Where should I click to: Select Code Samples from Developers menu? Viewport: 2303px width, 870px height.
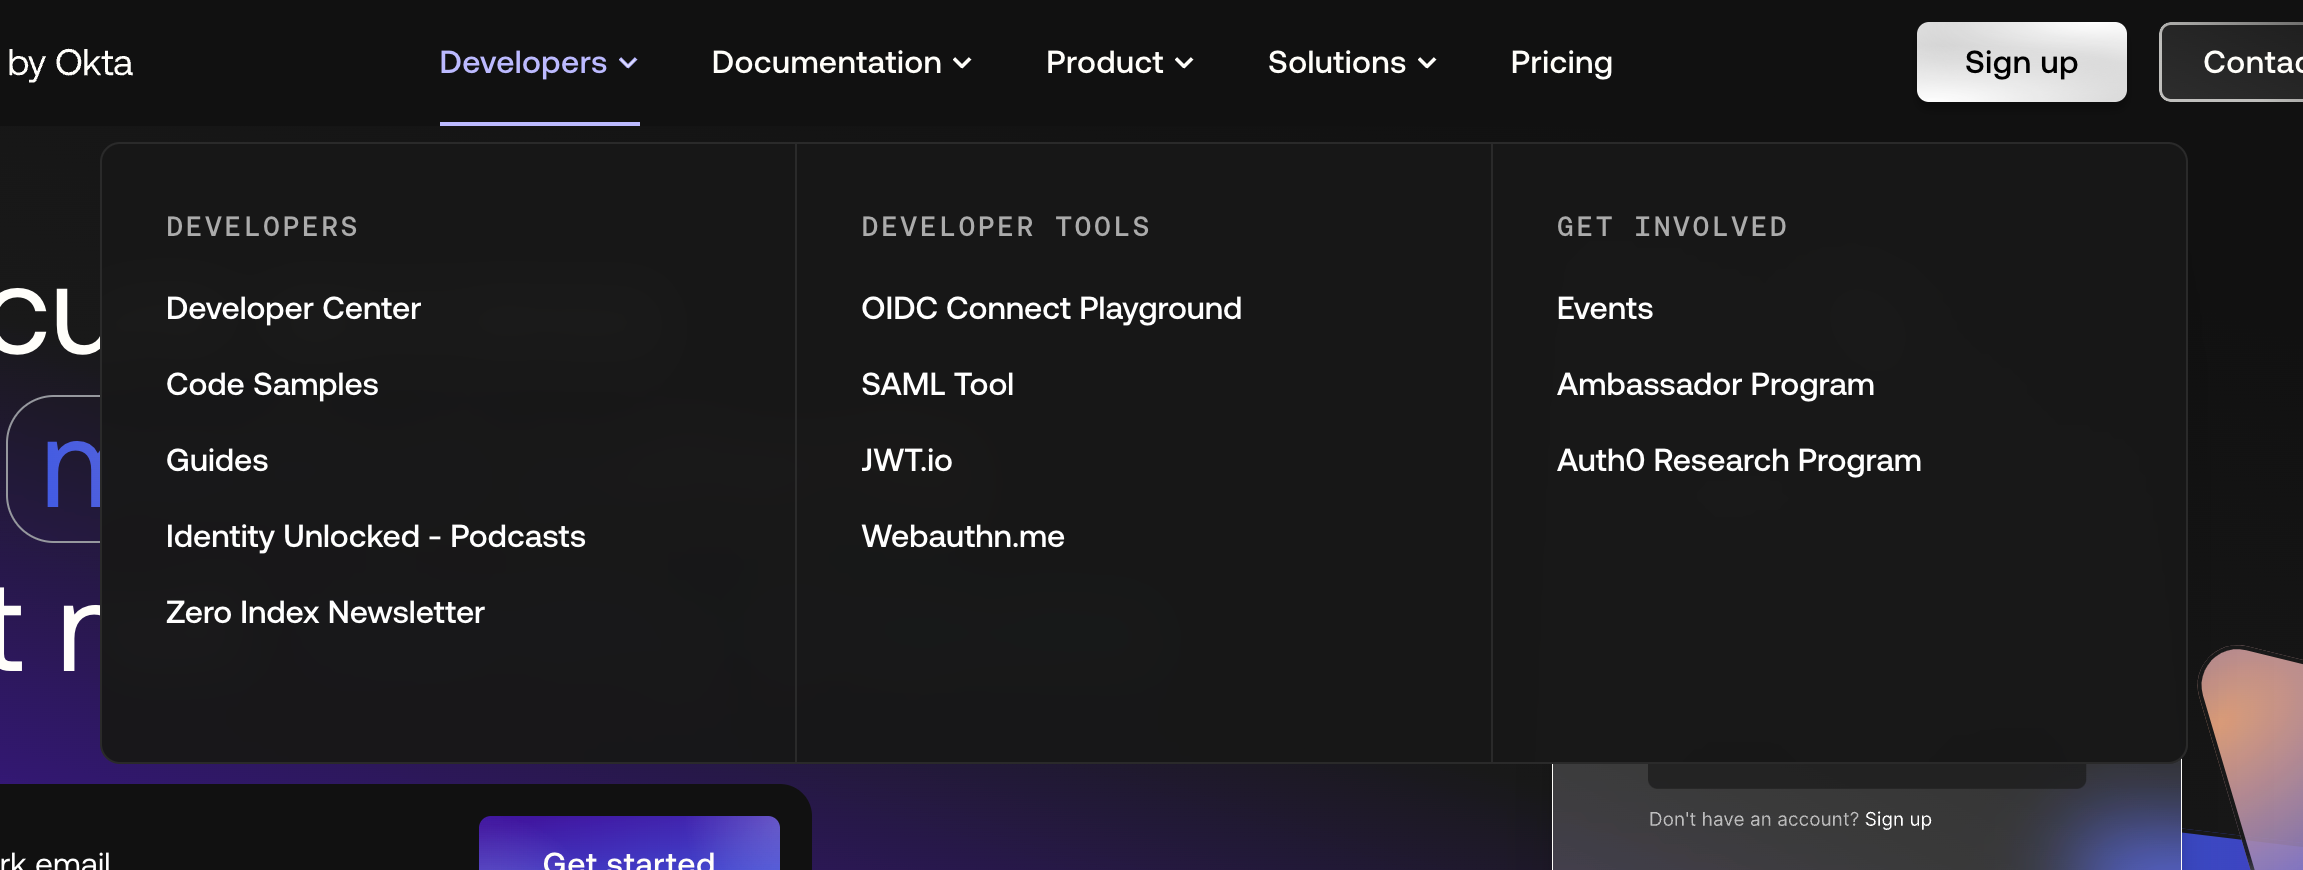(x=272, y=384)
